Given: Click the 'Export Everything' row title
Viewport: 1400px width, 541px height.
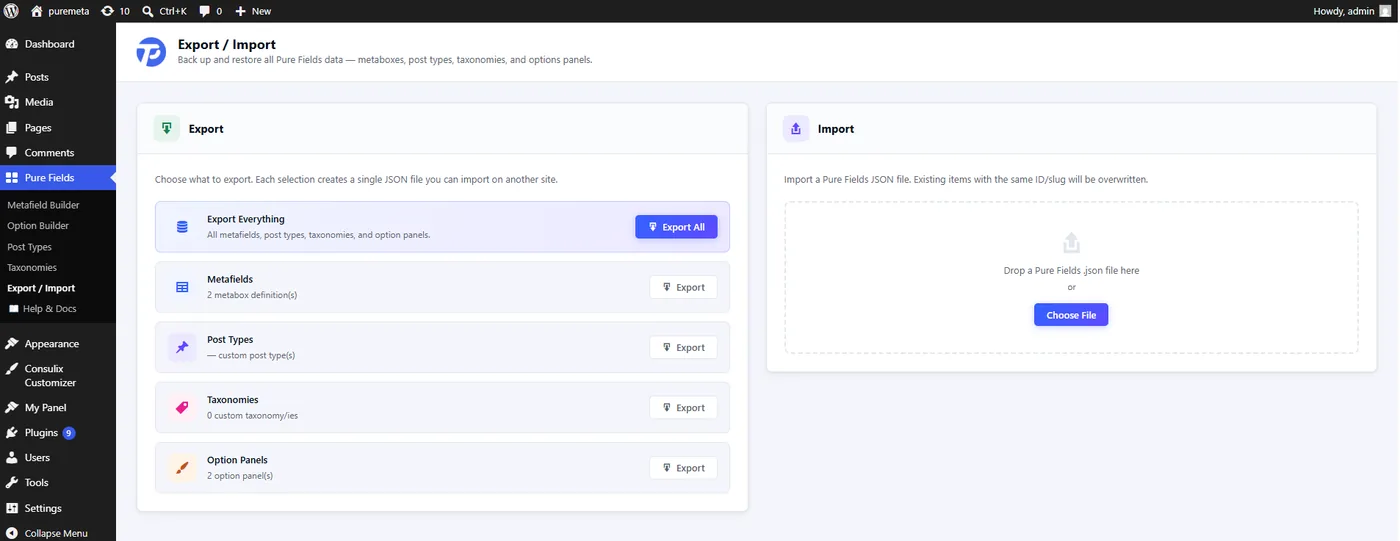Looking at the screenshot, I should point(246,219).
